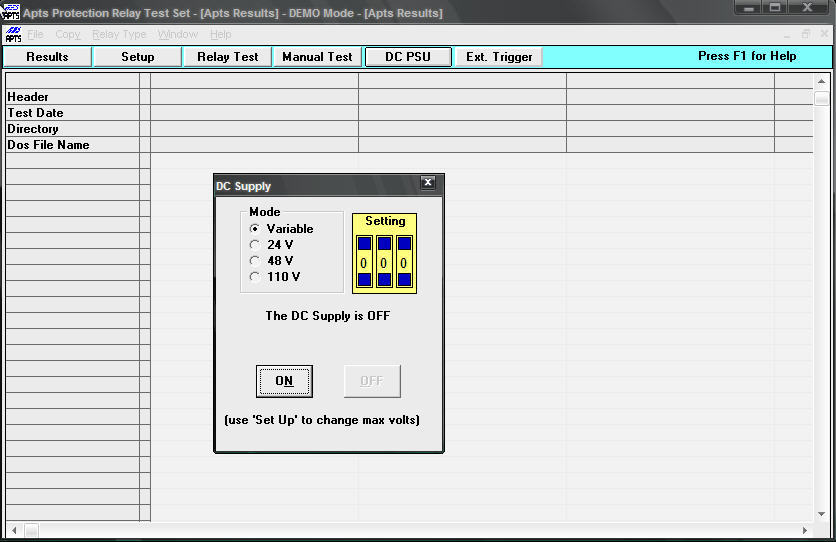Open the Relay Type menu
The image size is (836, 542).
click(x=119, y=34)
